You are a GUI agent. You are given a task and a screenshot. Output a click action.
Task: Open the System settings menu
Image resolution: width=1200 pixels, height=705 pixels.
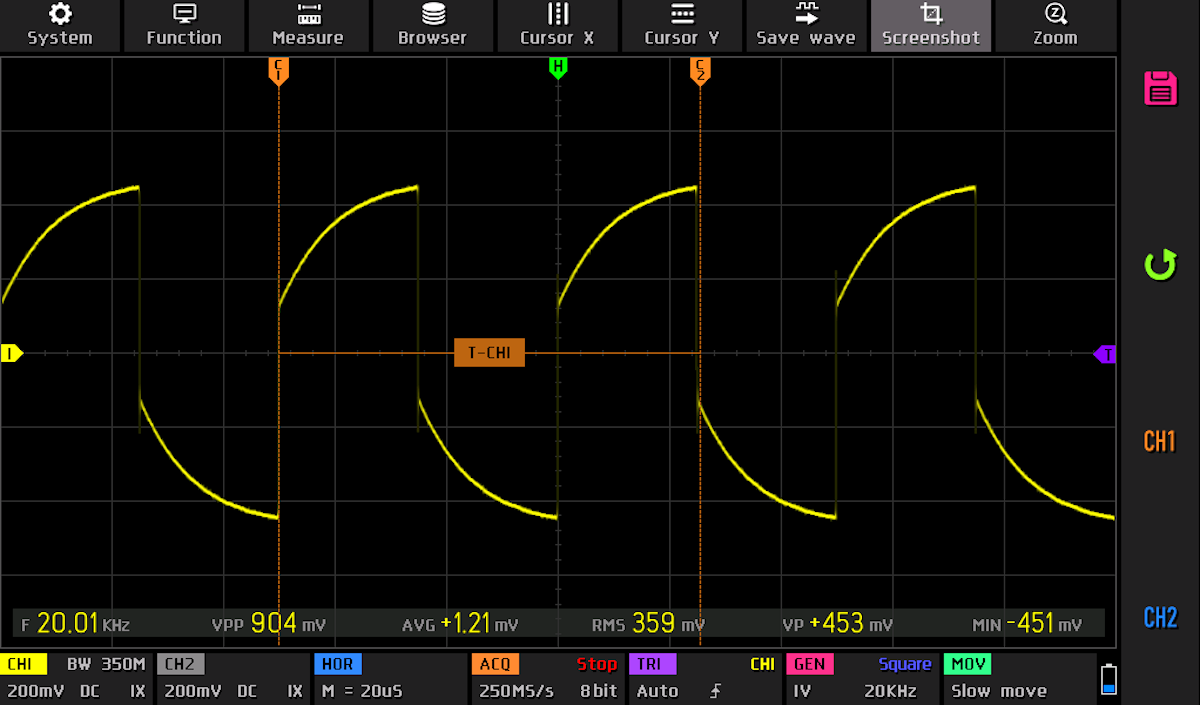click(60, 25)
